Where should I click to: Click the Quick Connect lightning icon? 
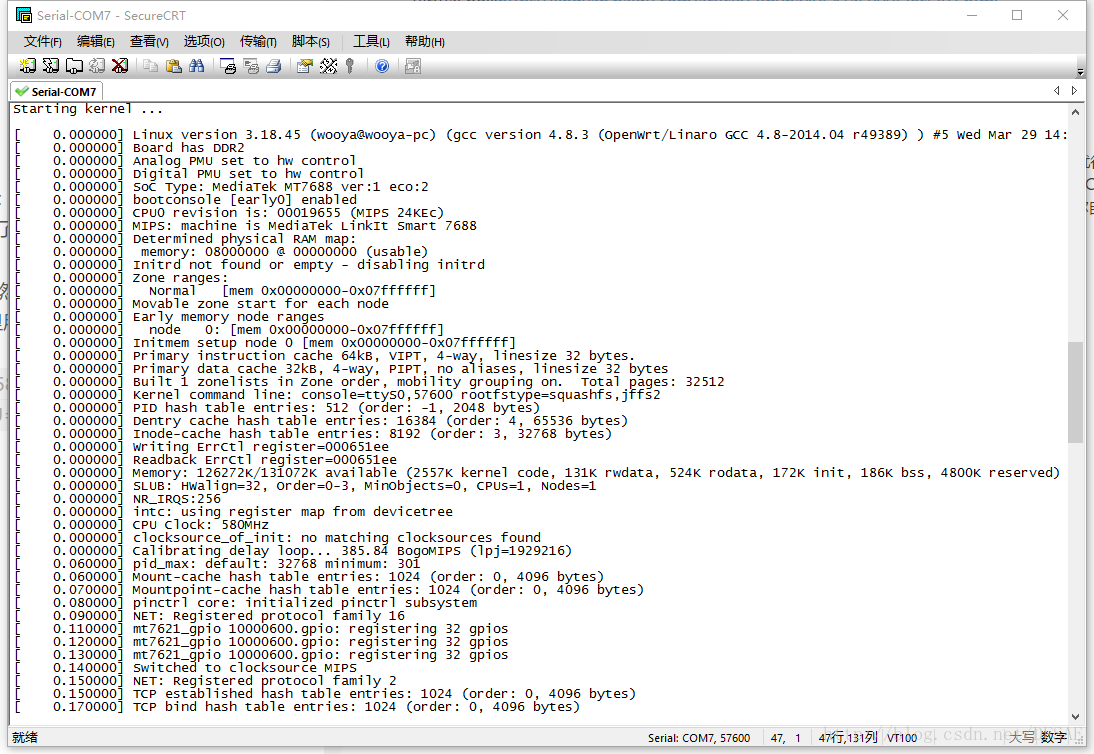click(x=51, y=66)
